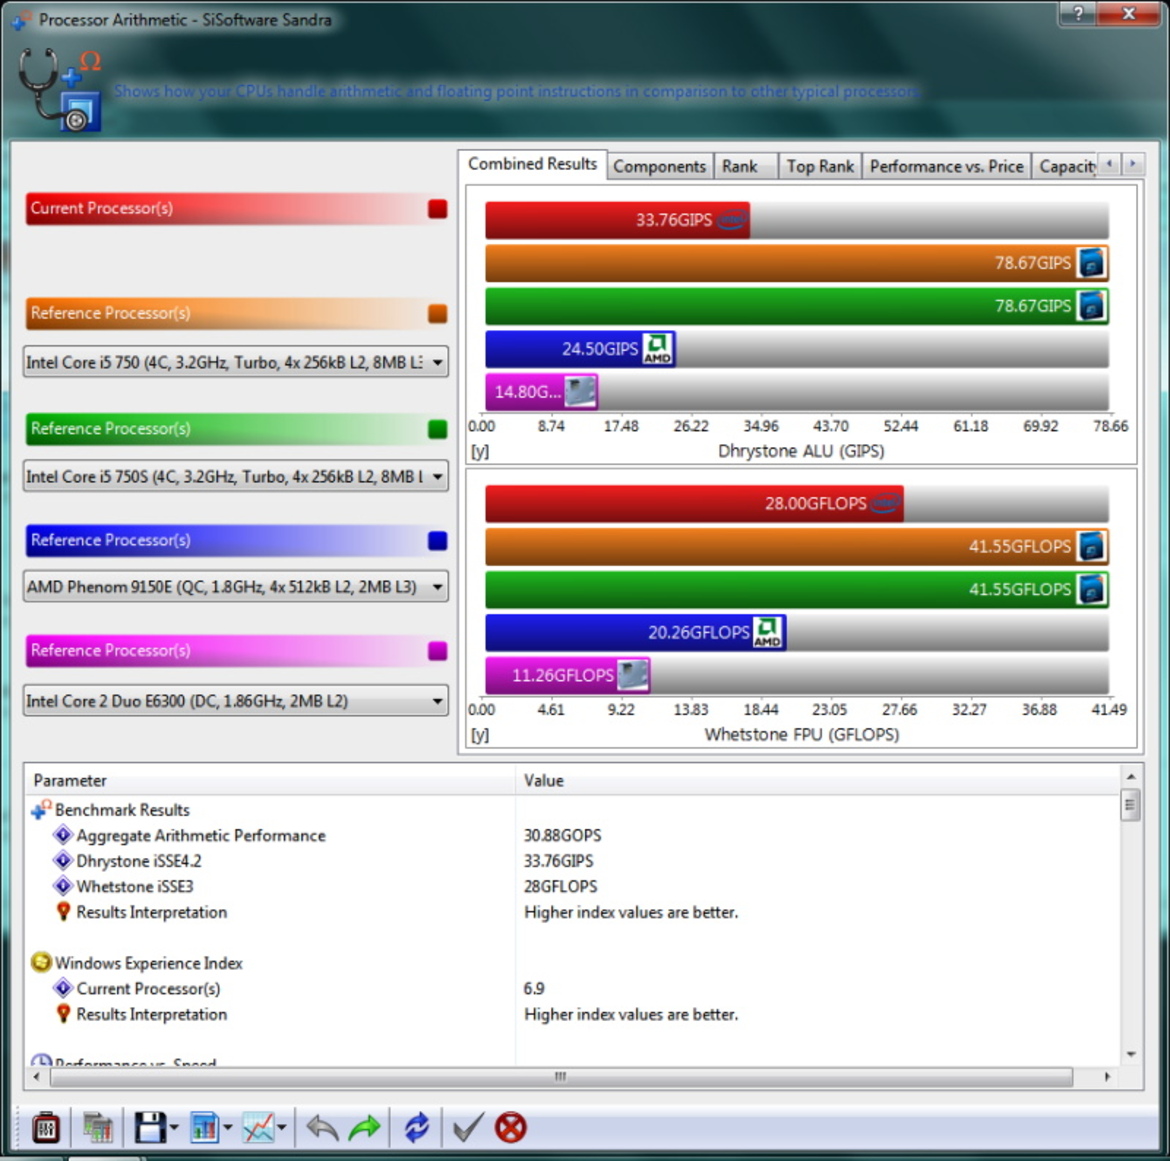Viewport: 1170px width, 1161px height.
Task: Click the Processor Arithmetic title bar app icon
Action: pos(22,19)
